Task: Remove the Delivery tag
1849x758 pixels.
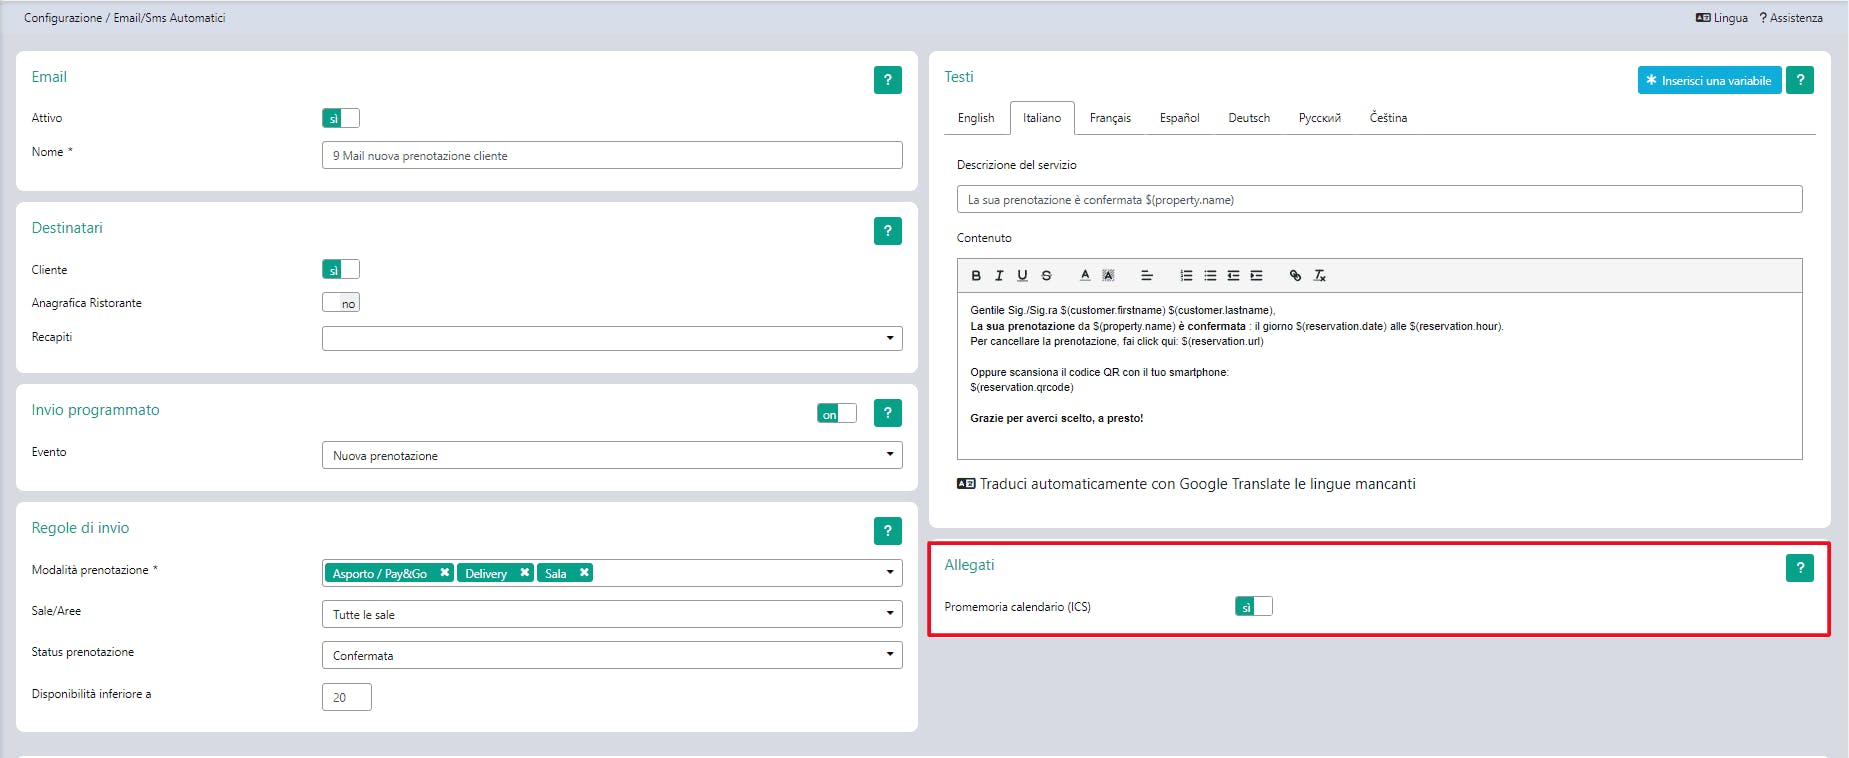Action: pos(525,573)
